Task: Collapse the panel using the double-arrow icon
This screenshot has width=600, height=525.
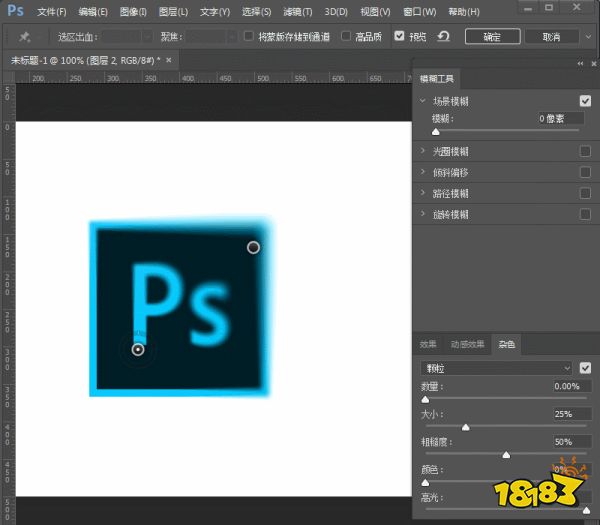Action: pyautogui.click(x=581, y=62)
